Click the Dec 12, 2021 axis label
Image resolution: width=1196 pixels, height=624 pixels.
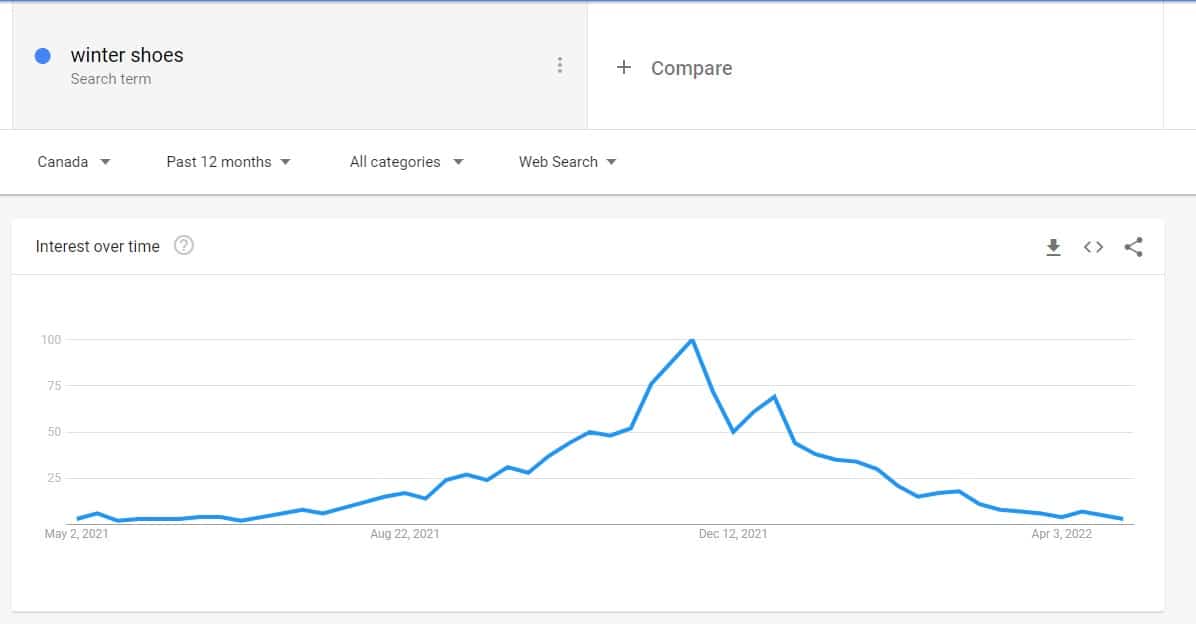pyautogui.click(x=733, y=534)
